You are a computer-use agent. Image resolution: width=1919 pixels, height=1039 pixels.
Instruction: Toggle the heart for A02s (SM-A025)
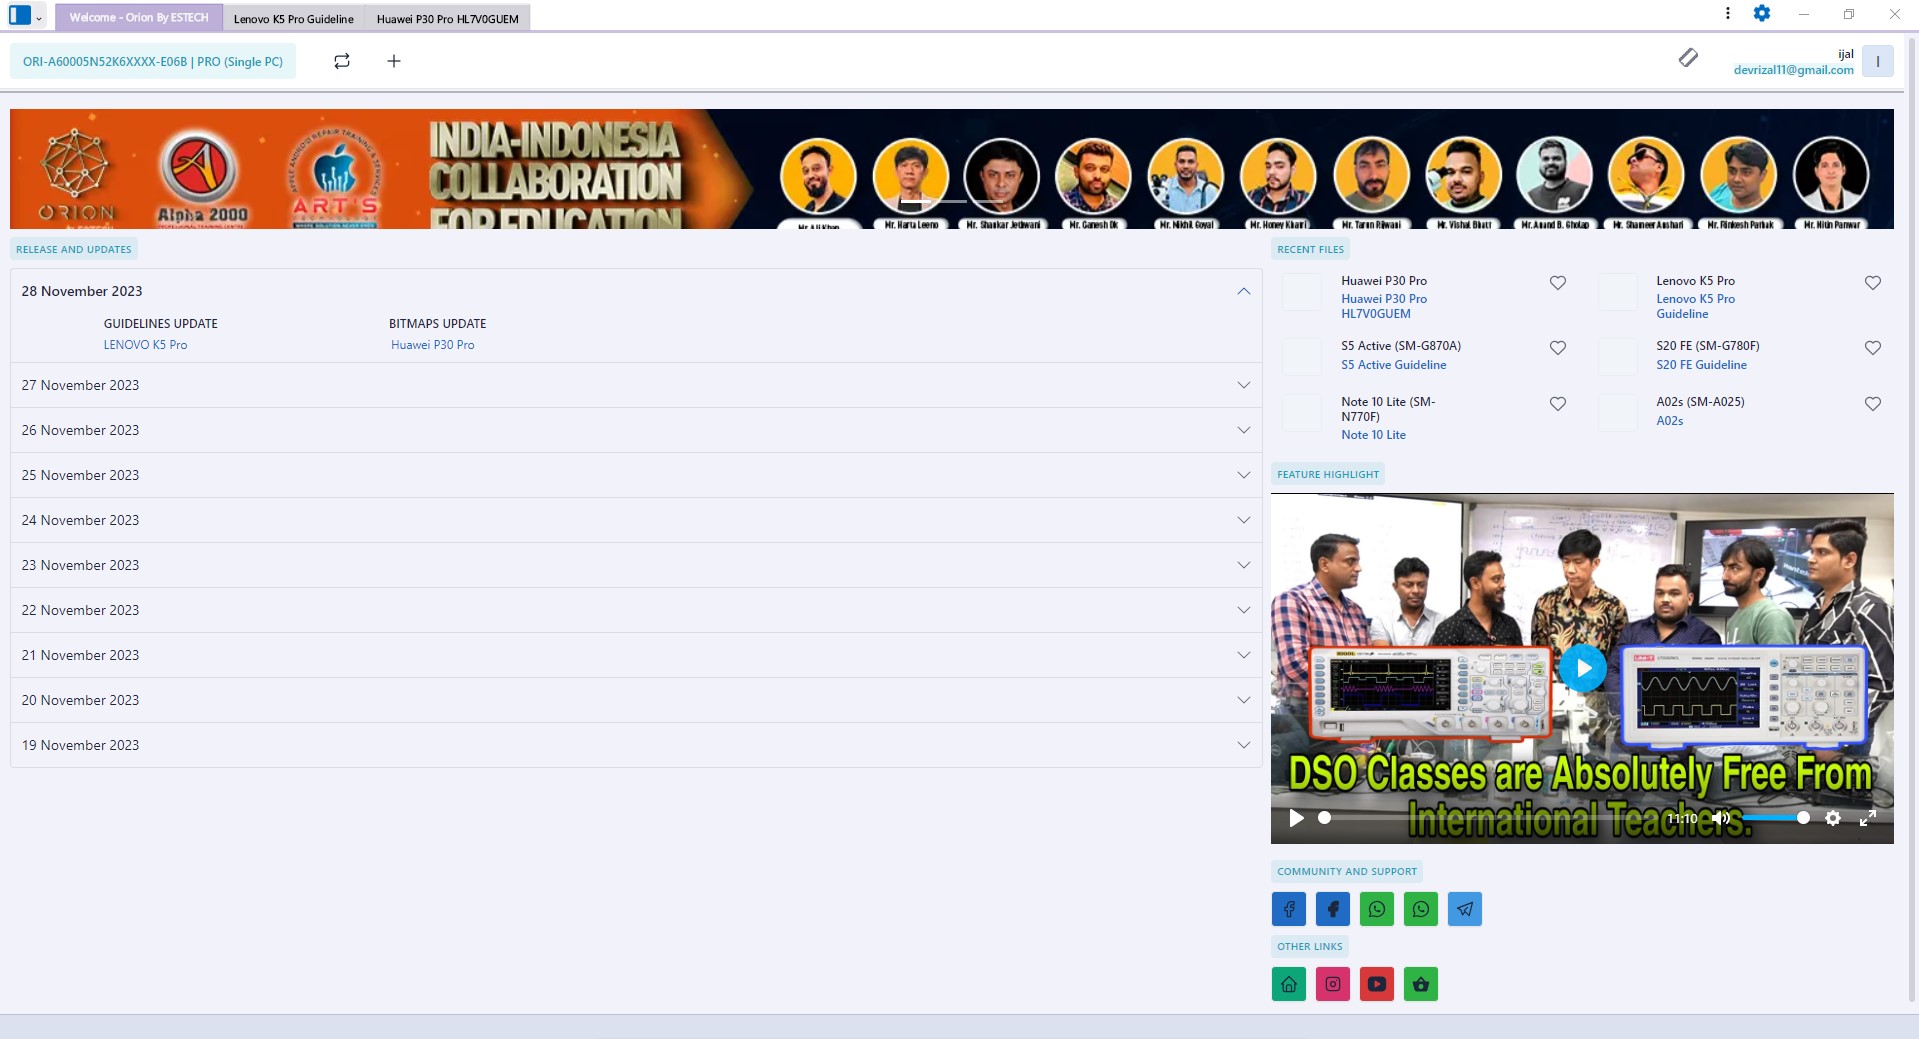click(1873, 404)
